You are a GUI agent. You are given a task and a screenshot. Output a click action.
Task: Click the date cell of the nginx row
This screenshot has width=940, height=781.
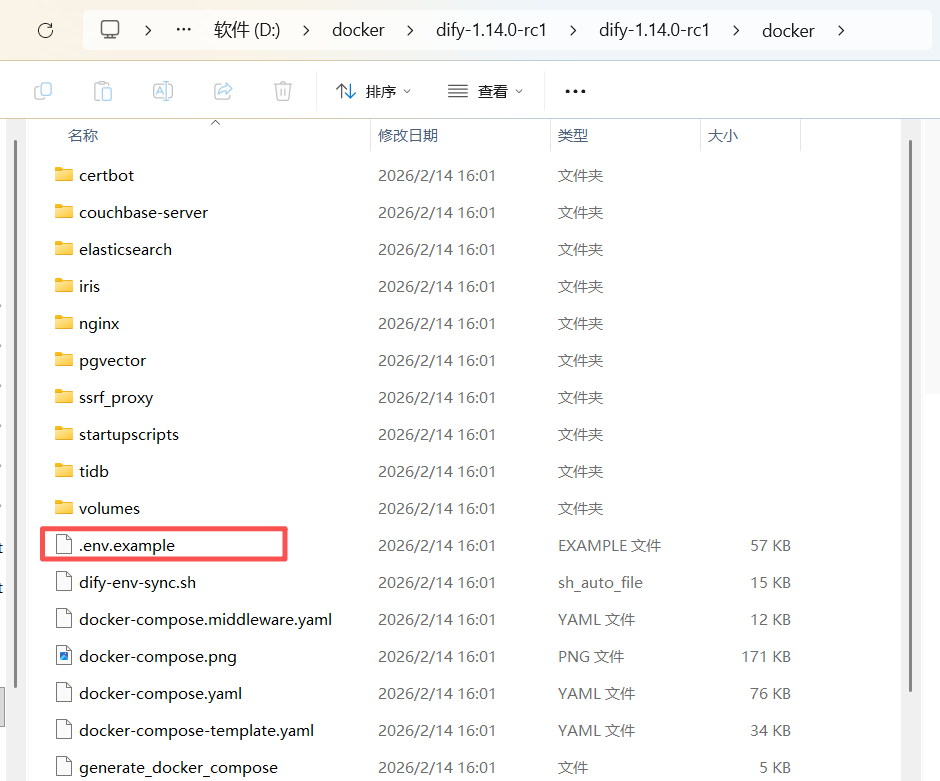(436, 324)
